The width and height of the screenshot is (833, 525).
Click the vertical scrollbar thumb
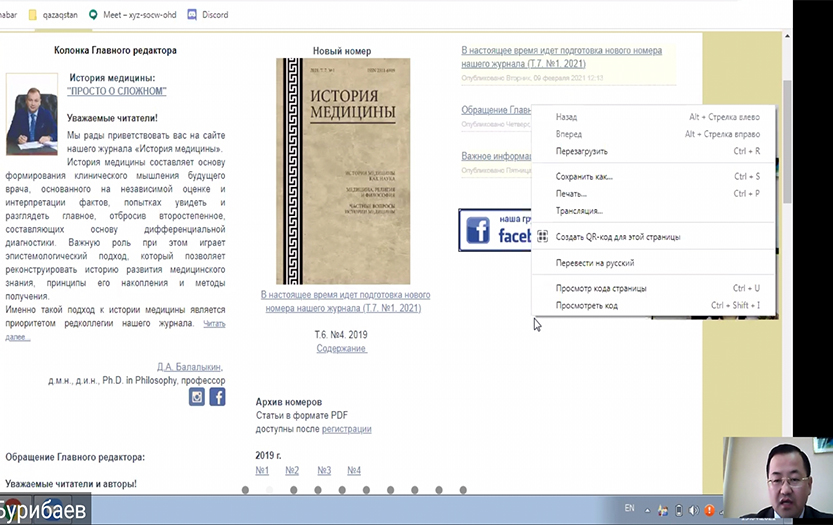(787, 141)
